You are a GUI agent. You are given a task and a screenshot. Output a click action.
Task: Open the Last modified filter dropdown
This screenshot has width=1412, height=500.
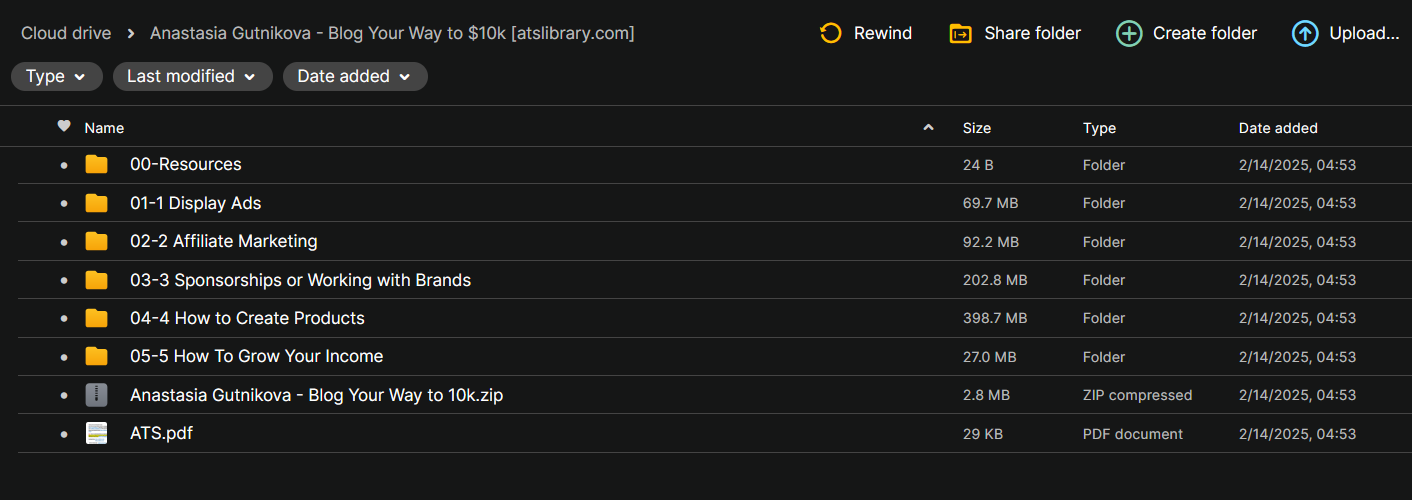click(x=192, y=77)
